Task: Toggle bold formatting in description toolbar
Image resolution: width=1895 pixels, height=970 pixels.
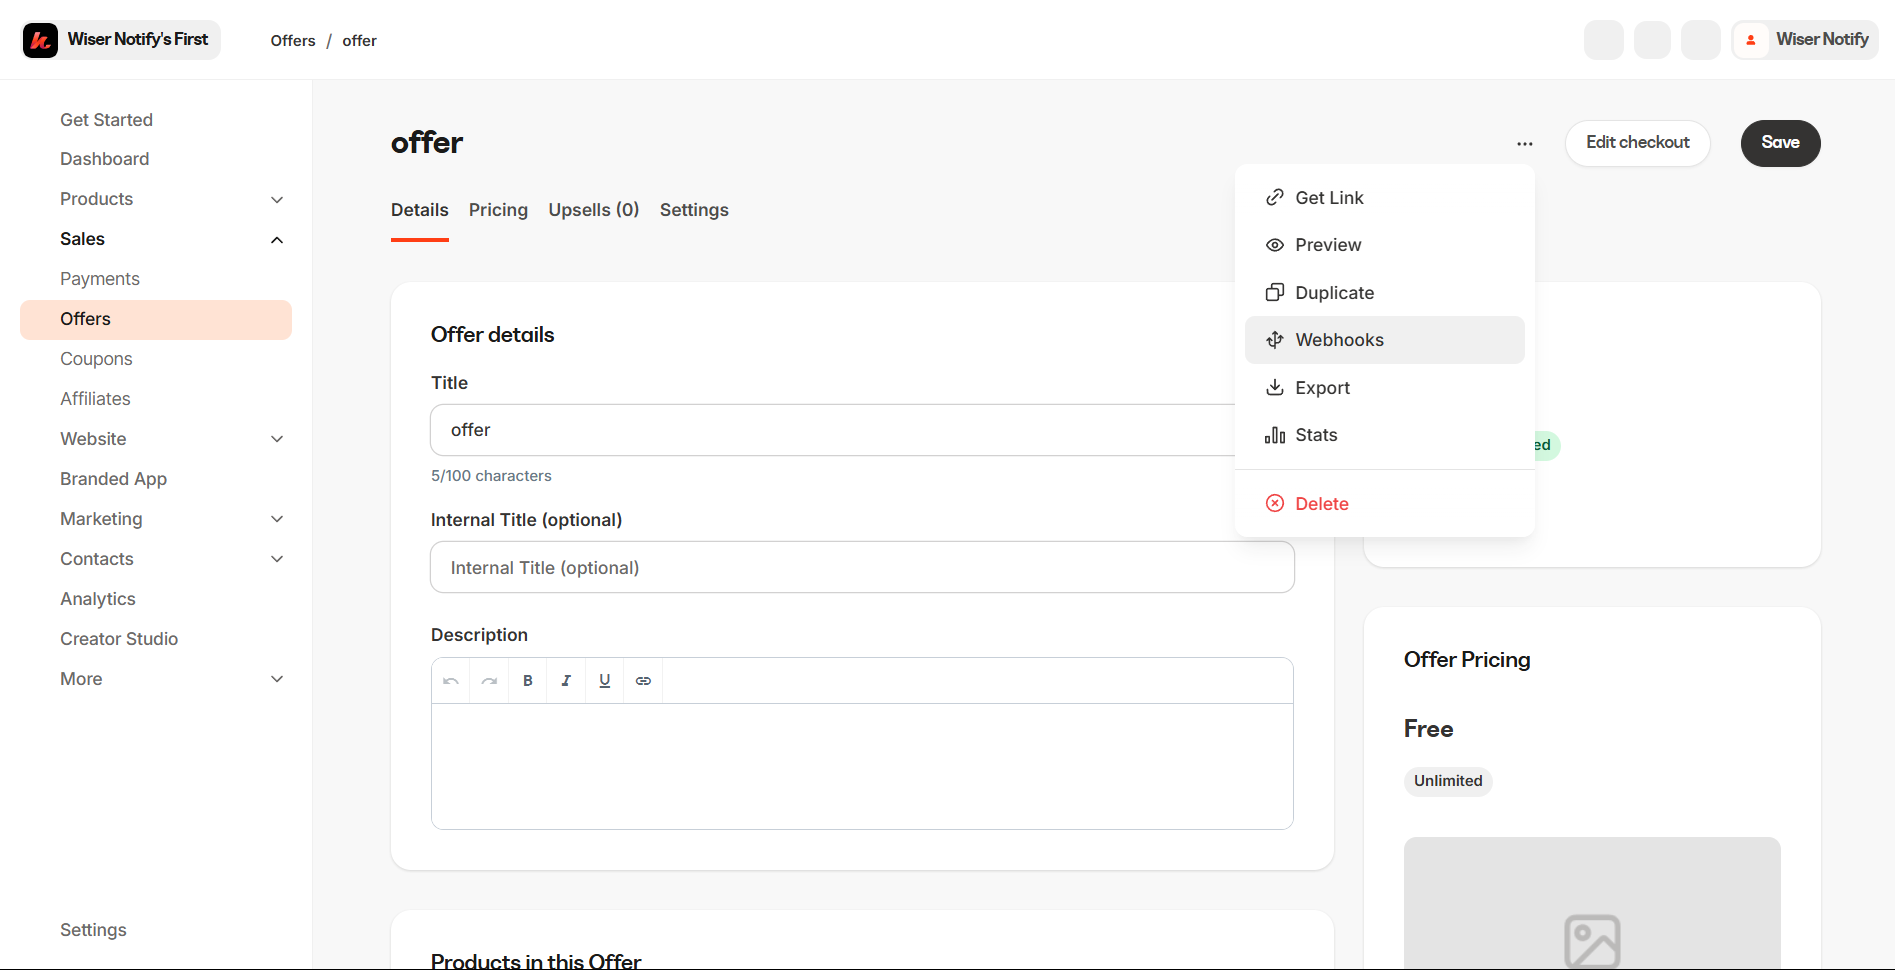Action: point(528,681)
